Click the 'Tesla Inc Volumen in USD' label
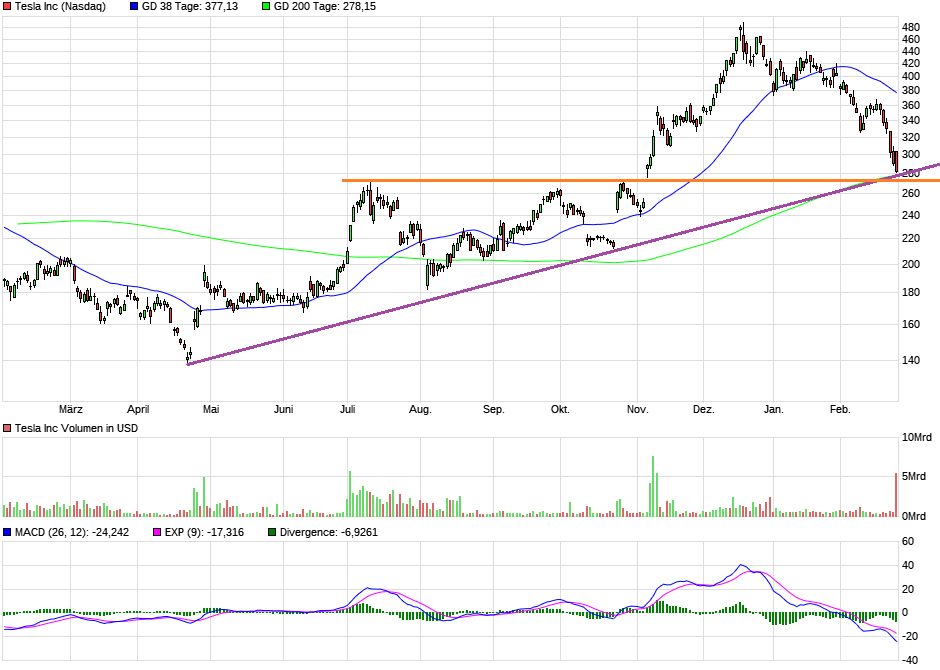This screenshot has width=940, height=670. click(x=76, y=428)
